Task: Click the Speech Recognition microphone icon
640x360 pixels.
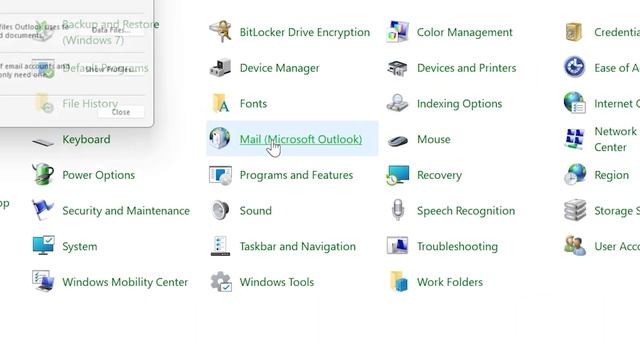Action: coord(398,210)
